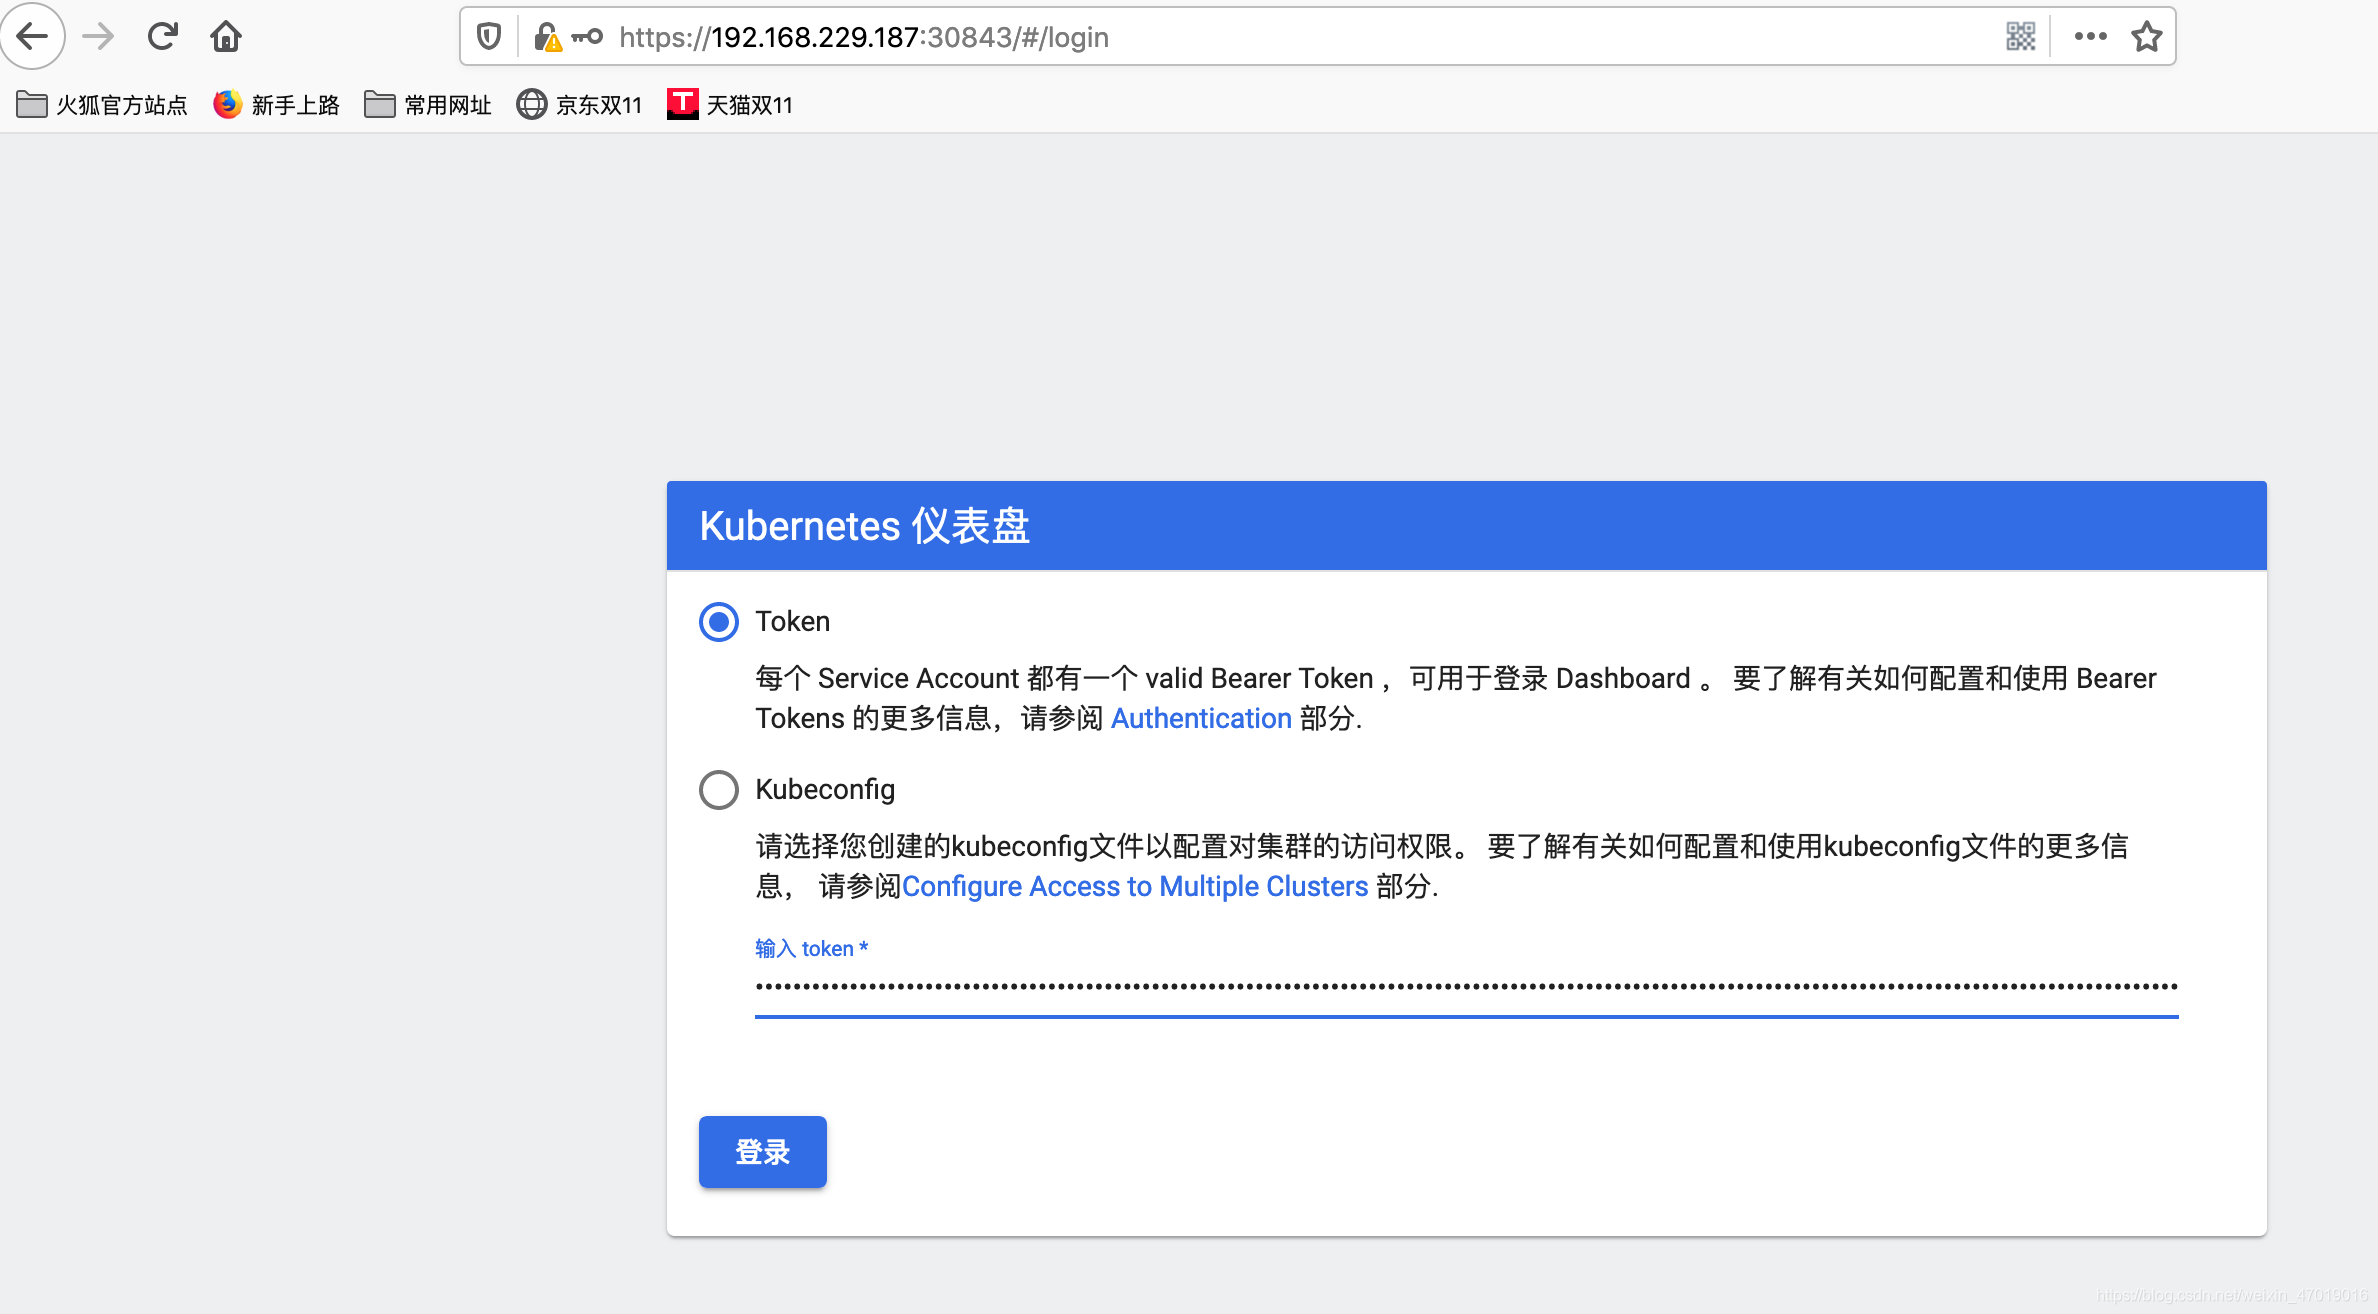Image resolution: width=2378 pixels, height=1314 pixels.
Task: Open the Authentication documentation link
Action: pos(1201,718)
